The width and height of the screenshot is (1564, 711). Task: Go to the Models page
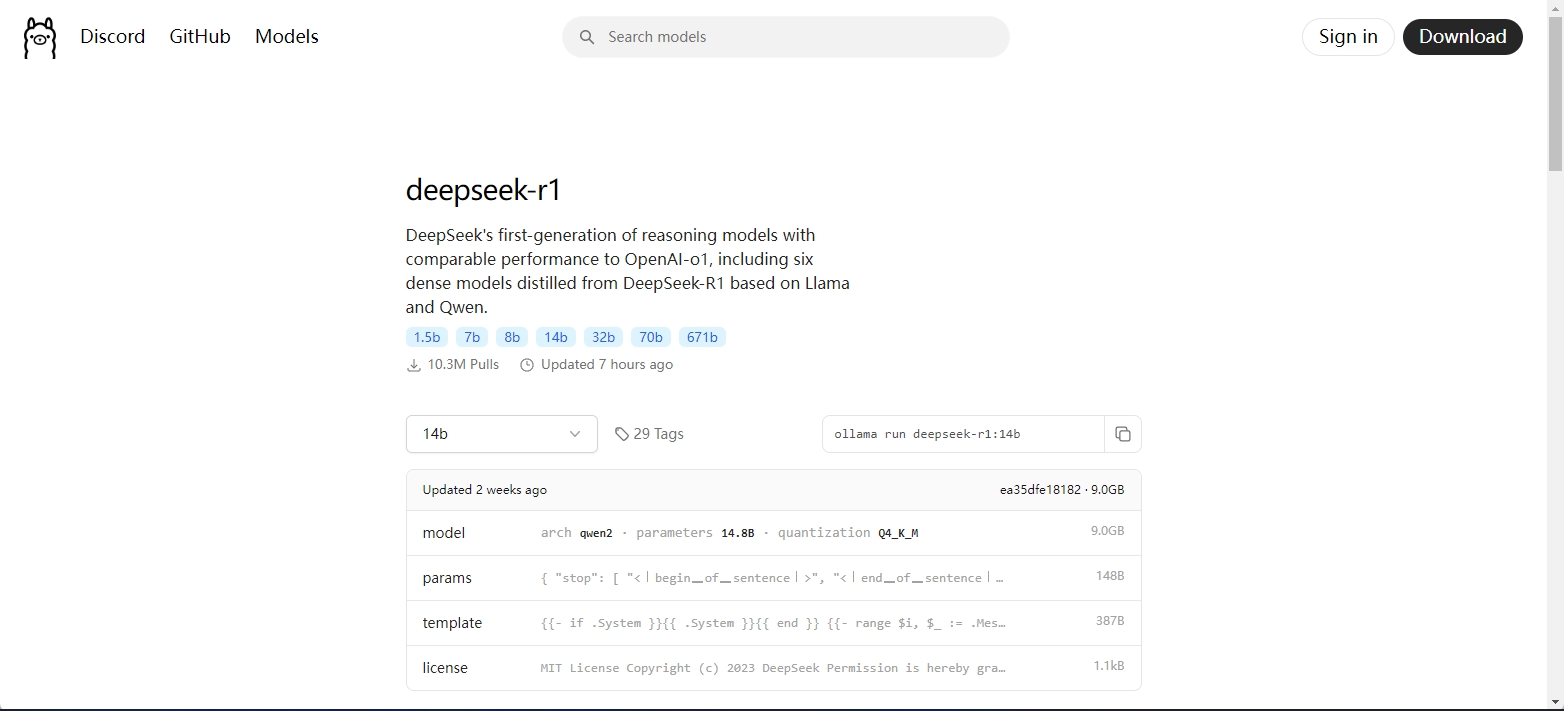point(287,36)
